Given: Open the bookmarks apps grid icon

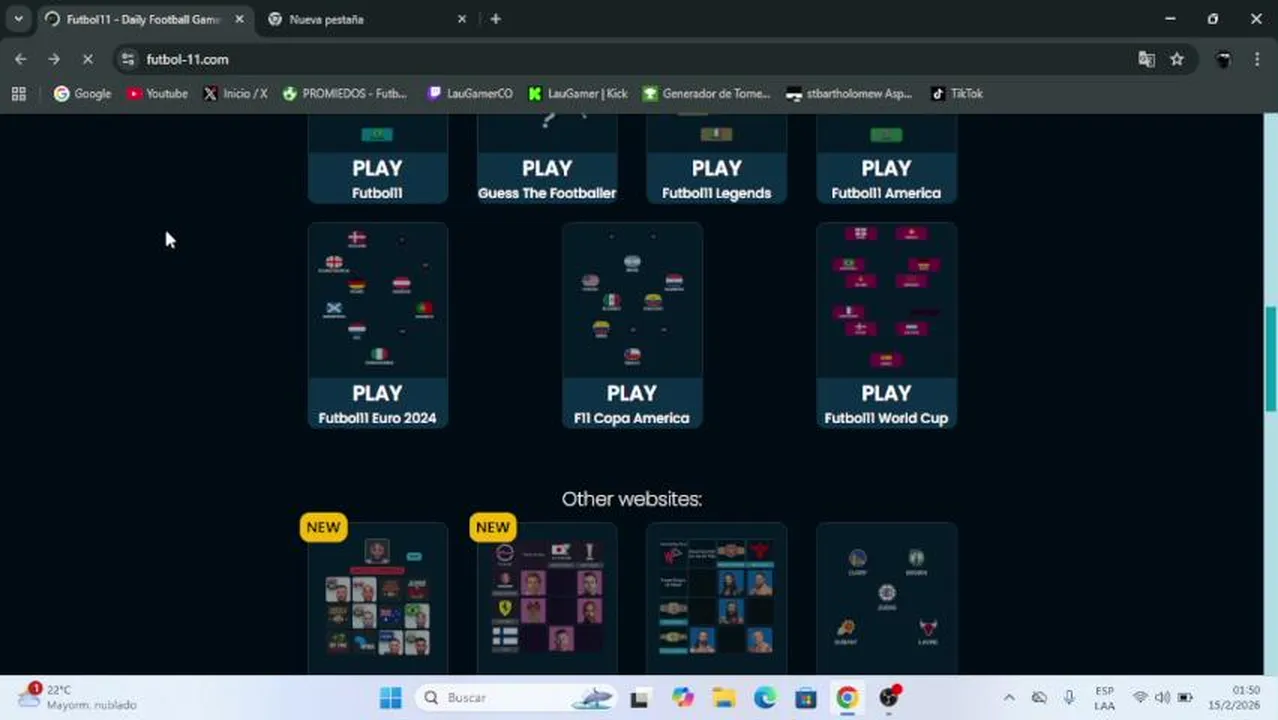Looking at the screenshot, I should point(18,93).
